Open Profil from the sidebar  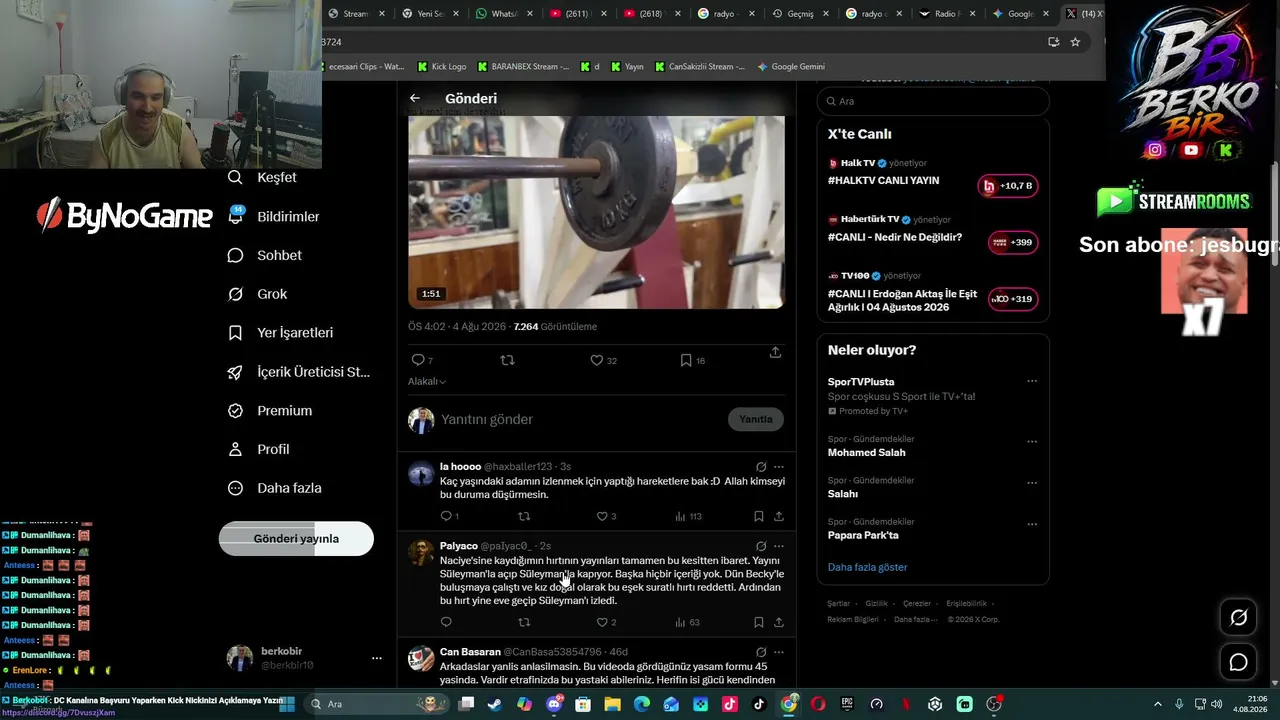click(x=258, y=449)
